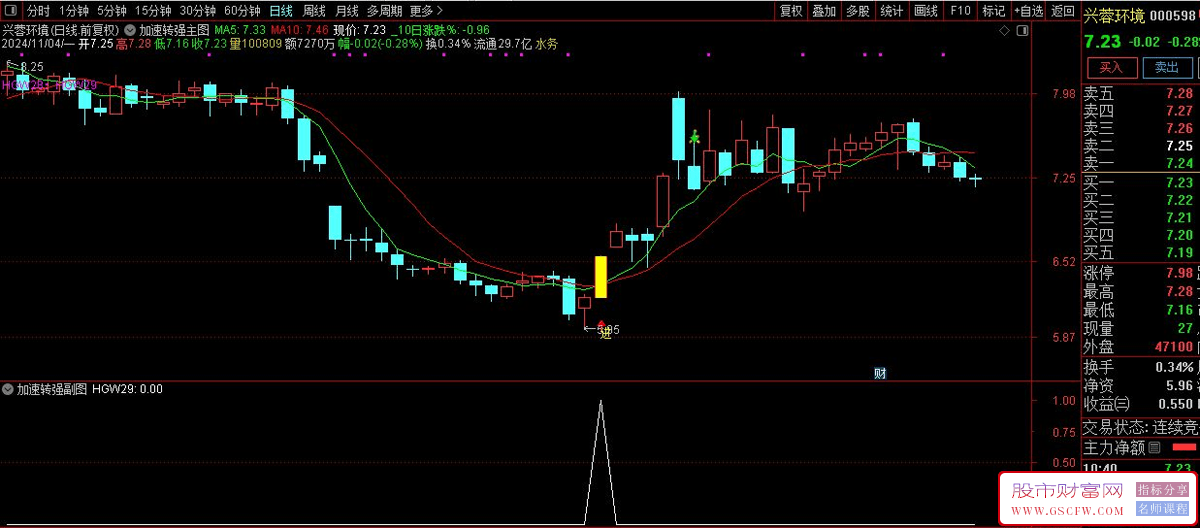
Task: Click the red arrow signal near 5.95 low
Action: click(602, 324)
